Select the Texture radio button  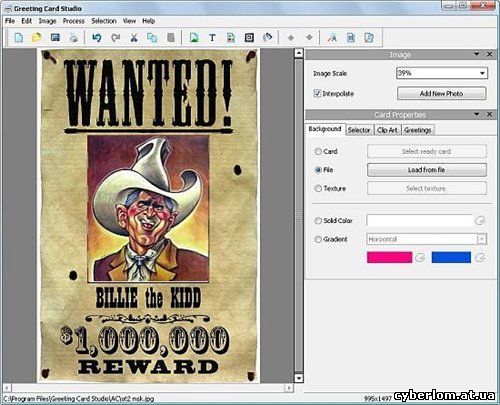[x=318, y=188]
